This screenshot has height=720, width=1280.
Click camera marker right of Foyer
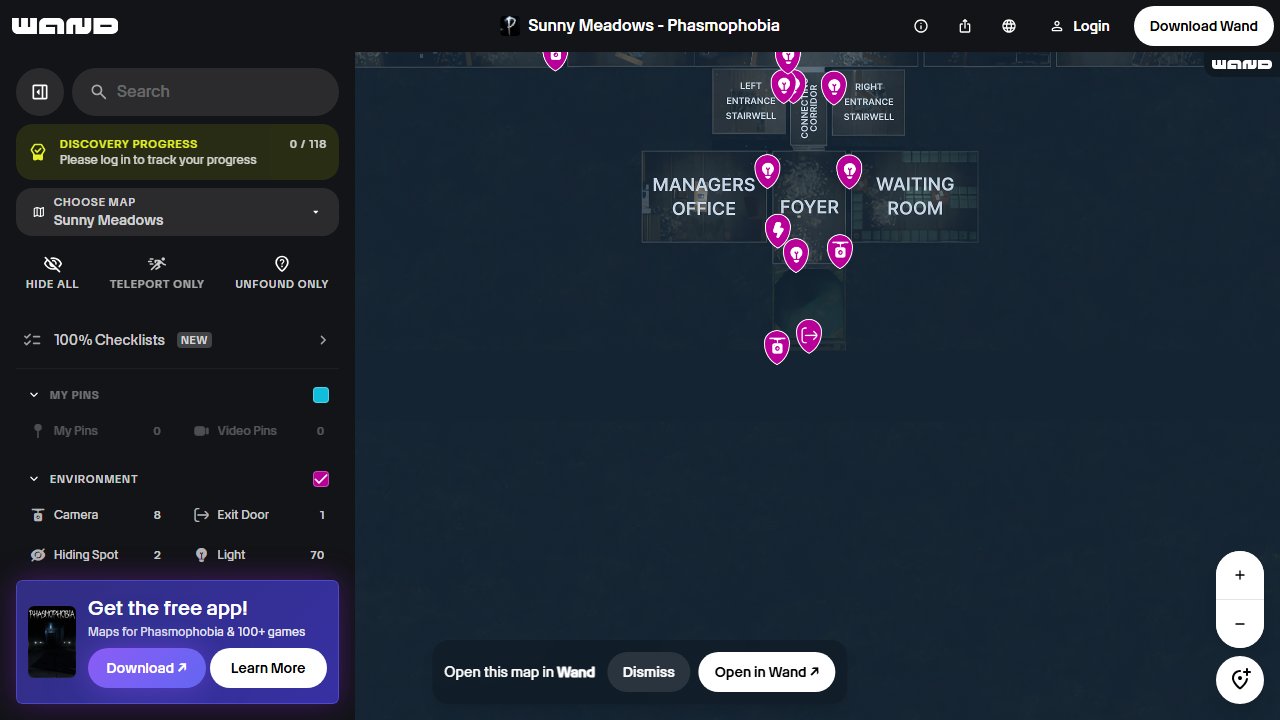click(x=840, y=251)
